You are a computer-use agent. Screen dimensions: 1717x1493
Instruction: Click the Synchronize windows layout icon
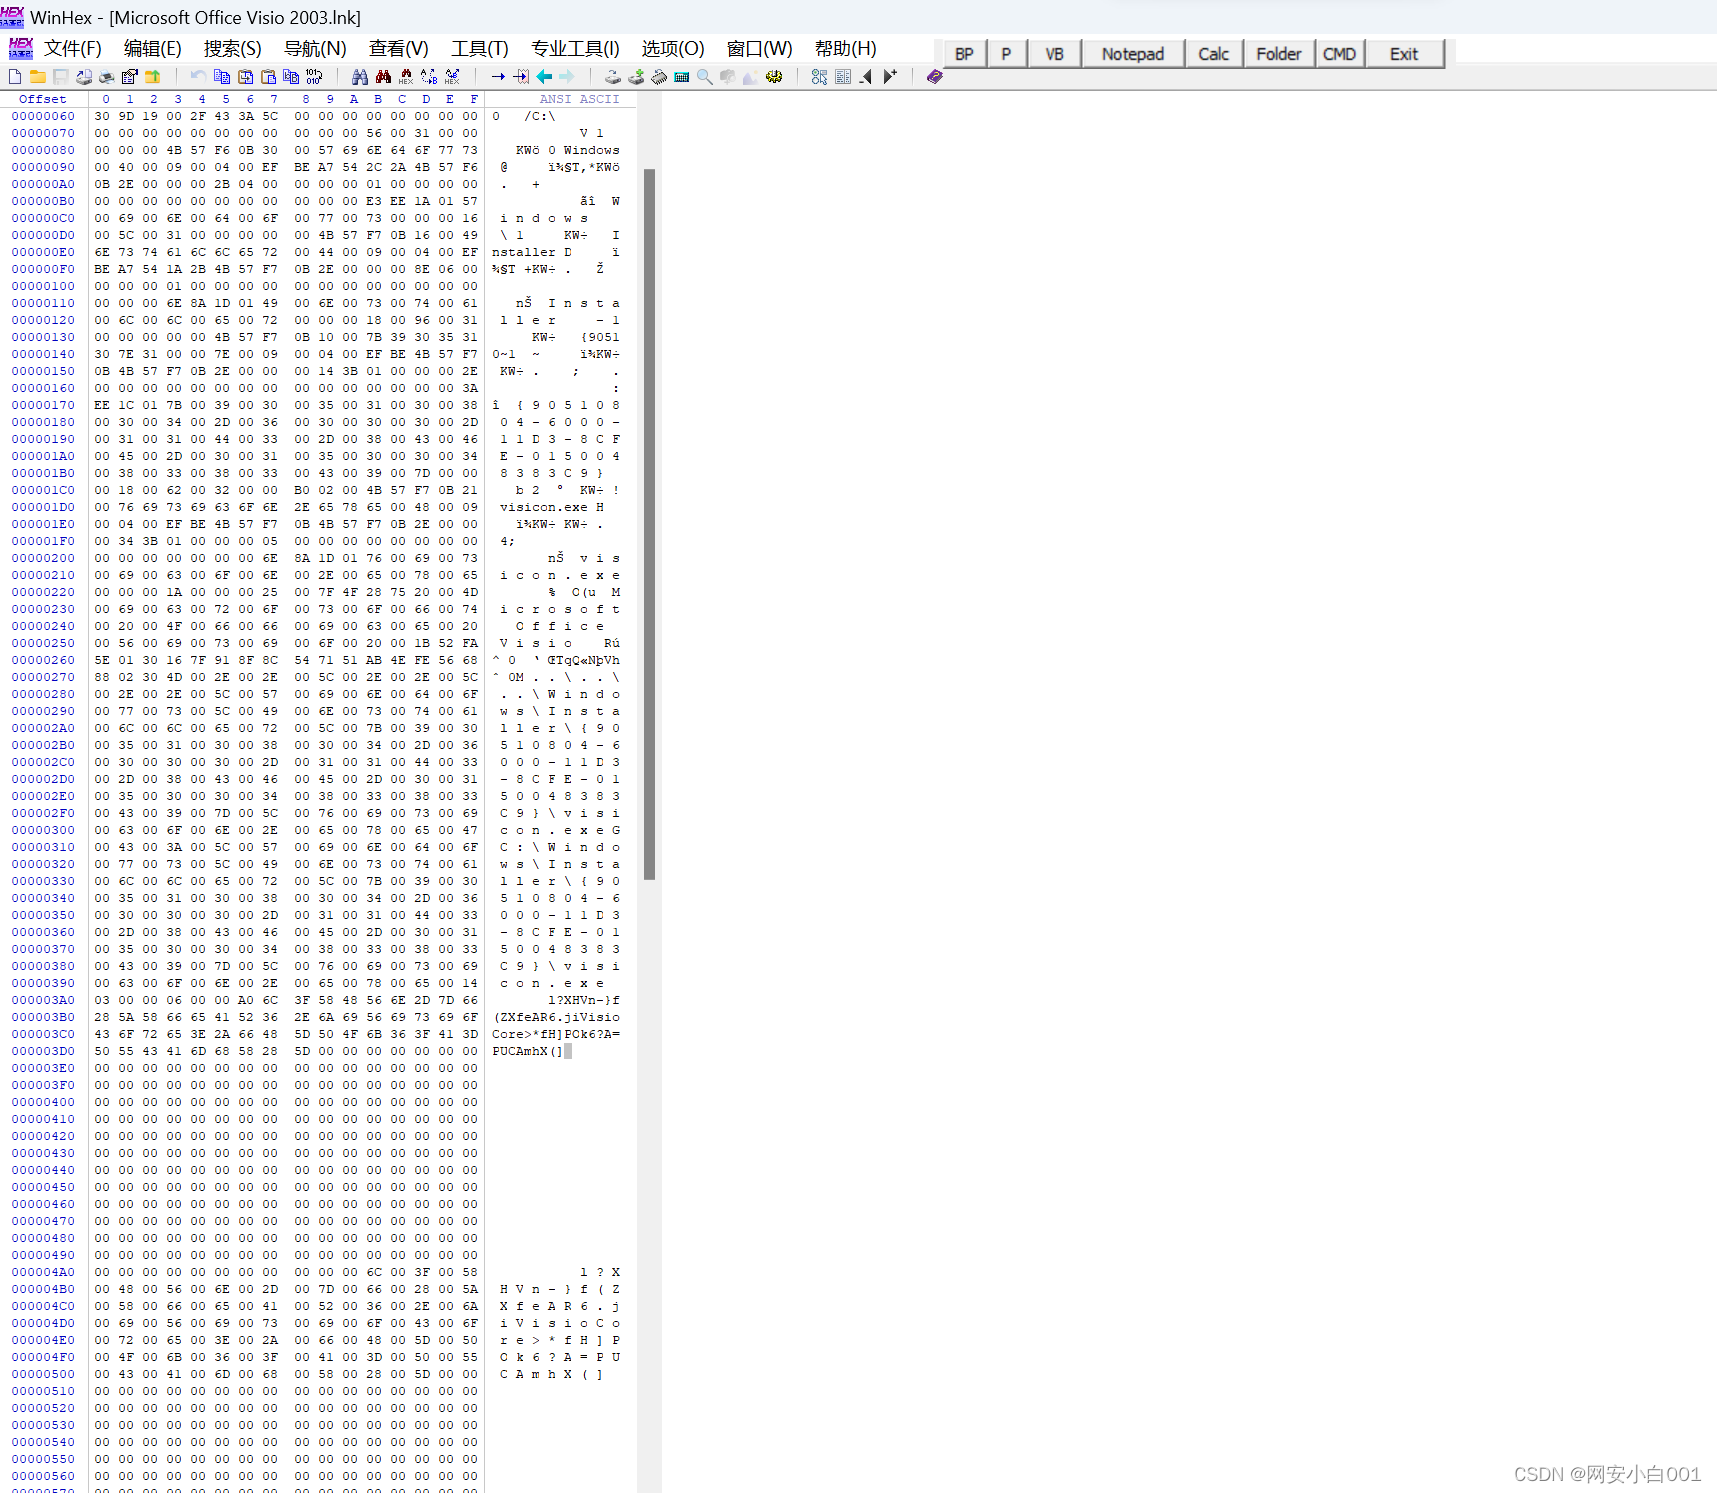843,77
